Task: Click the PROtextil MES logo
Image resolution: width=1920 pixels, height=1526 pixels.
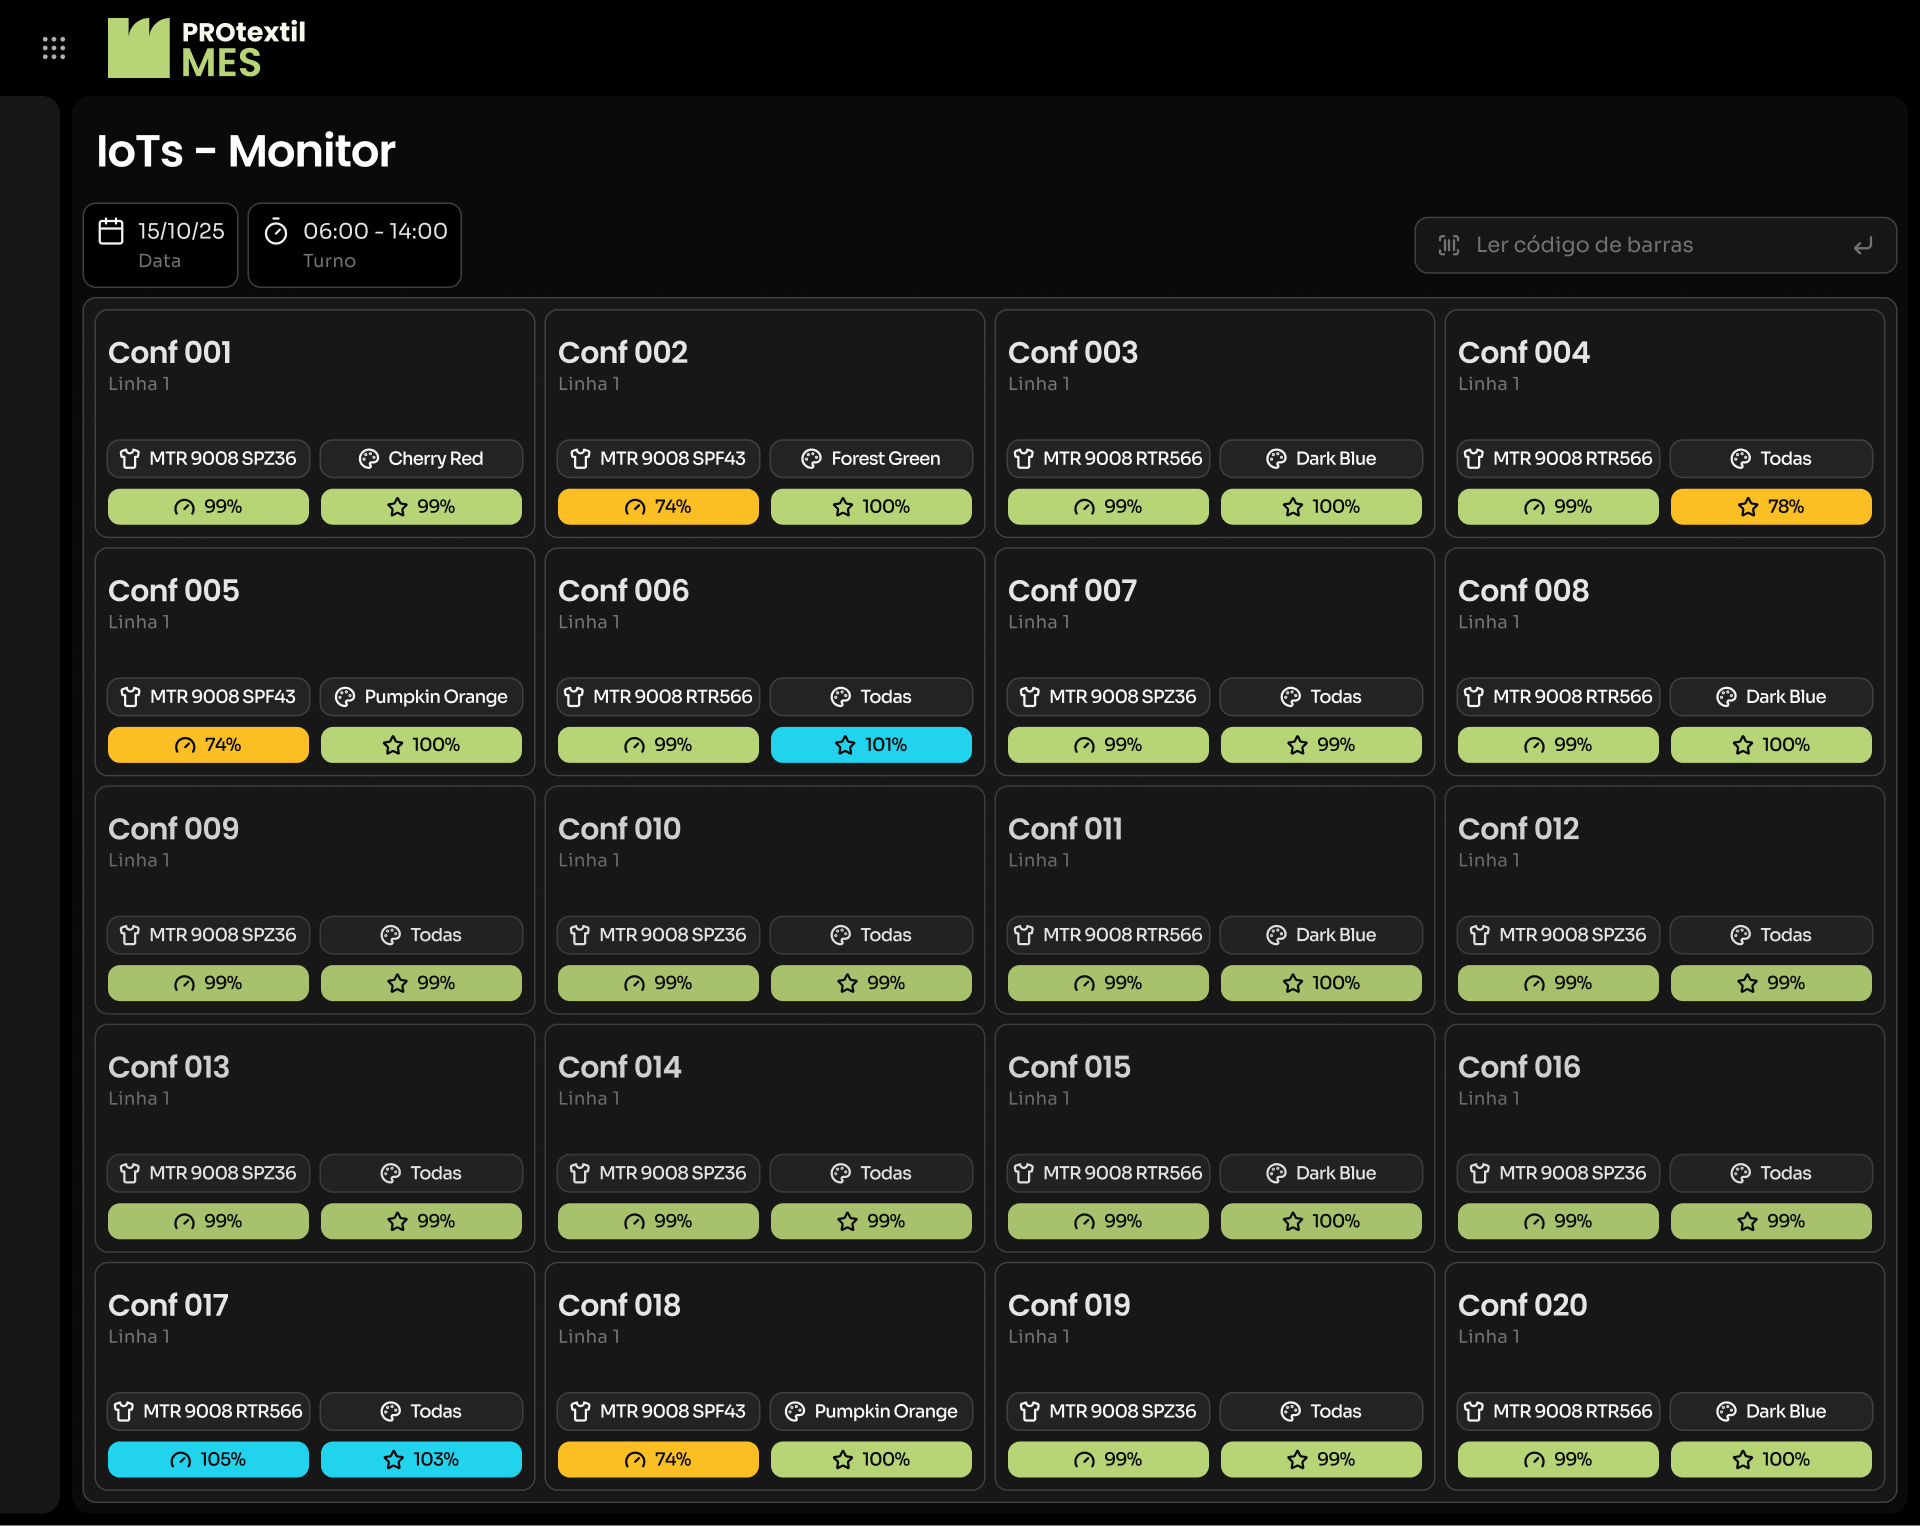Action: pos(207,48)
